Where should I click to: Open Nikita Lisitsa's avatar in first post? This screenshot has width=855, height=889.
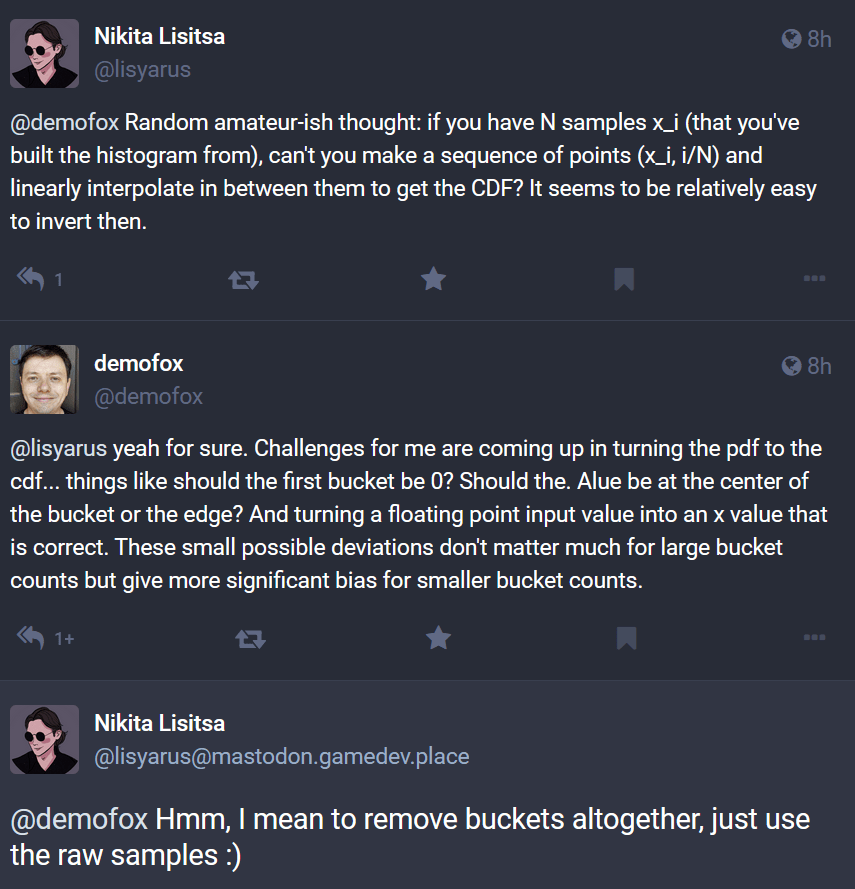pos(44,53)
